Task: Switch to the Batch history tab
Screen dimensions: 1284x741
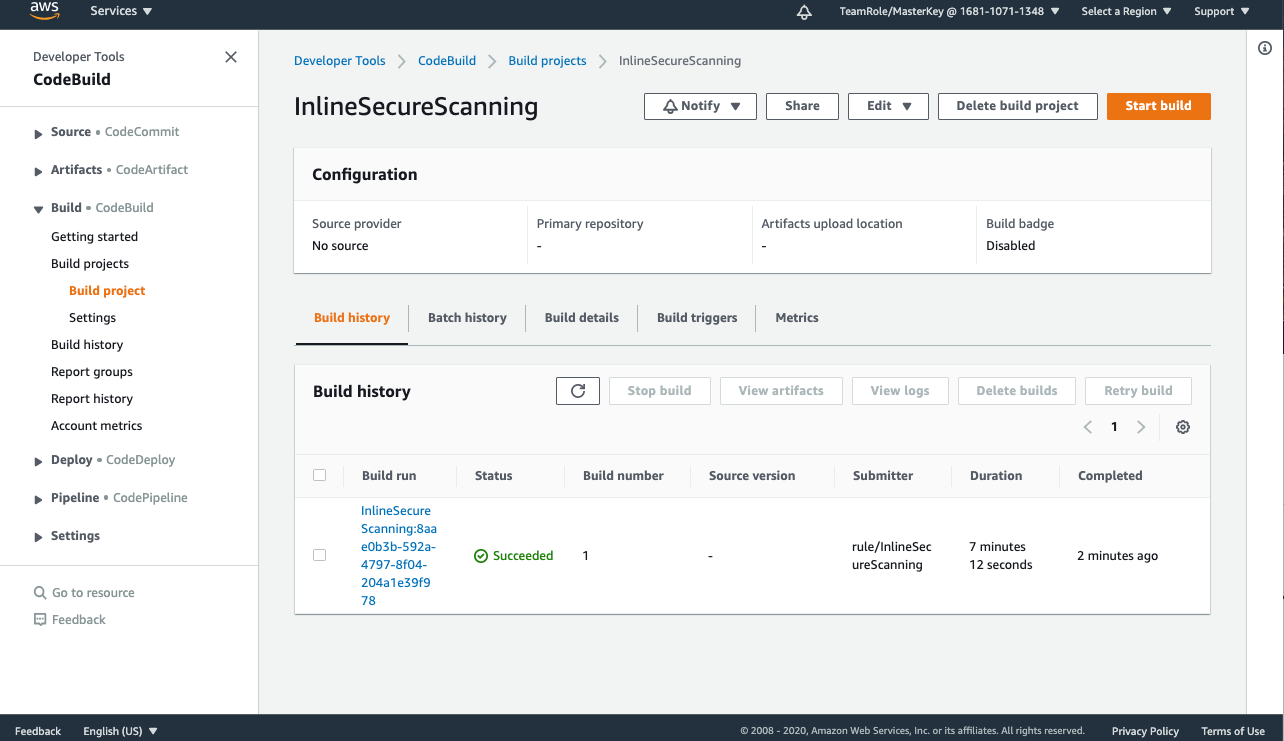Action: tap(467, 318)
